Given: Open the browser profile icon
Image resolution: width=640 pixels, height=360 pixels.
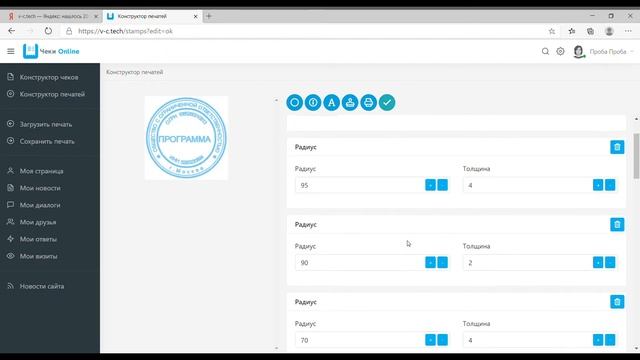Looking at the screenshot, I should tap(609, 31).
